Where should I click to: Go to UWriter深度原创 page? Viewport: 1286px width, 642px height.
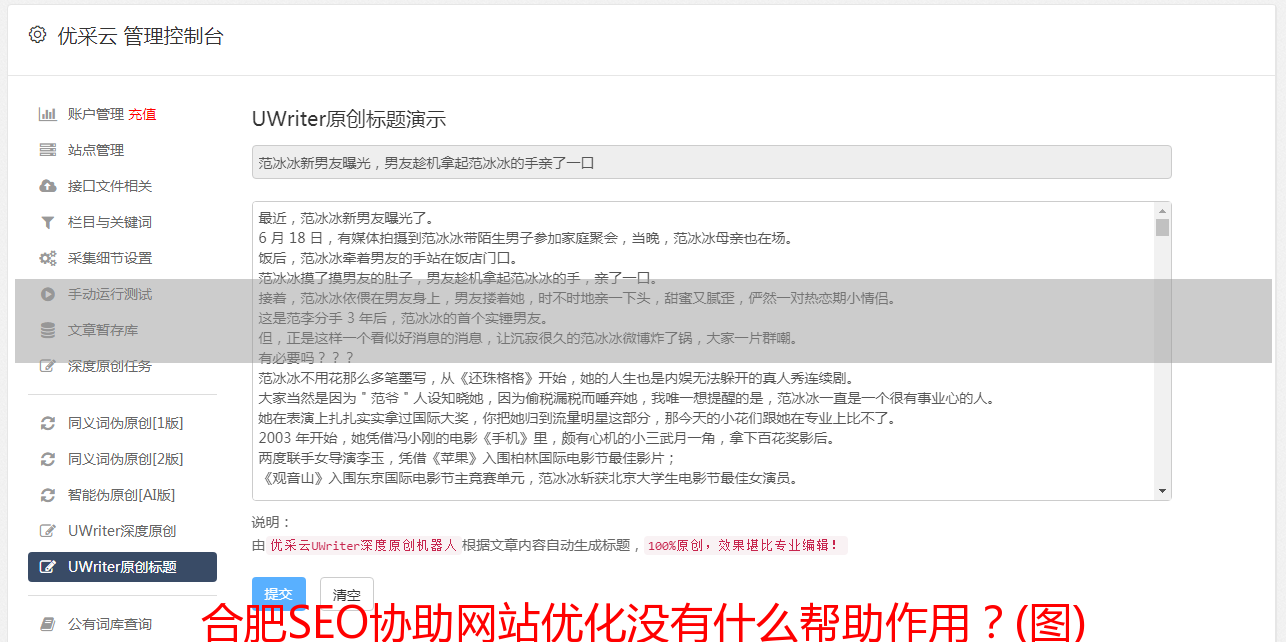[122, 531]
